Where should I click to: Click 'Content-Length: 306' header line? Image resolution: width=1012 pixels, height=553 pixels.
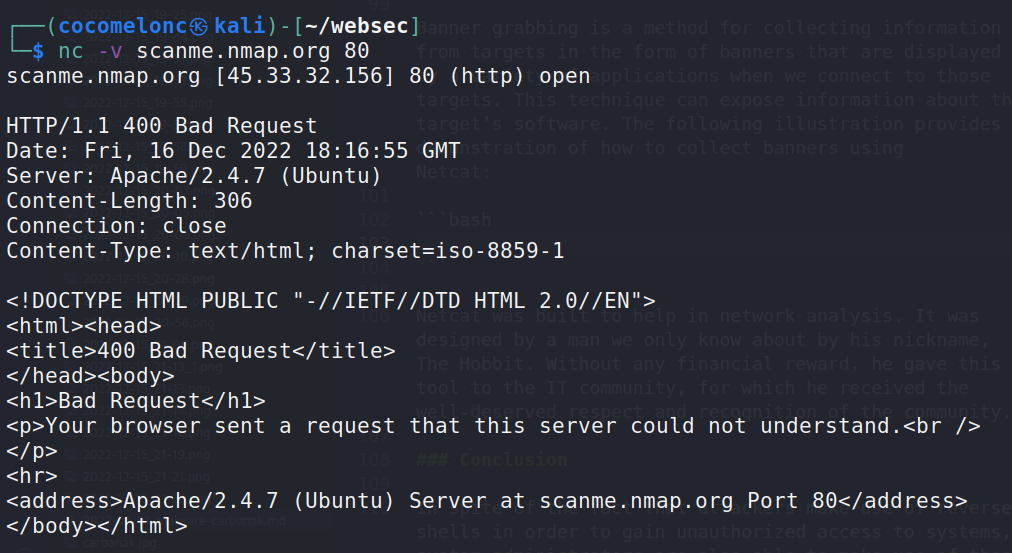coord(129,201)
